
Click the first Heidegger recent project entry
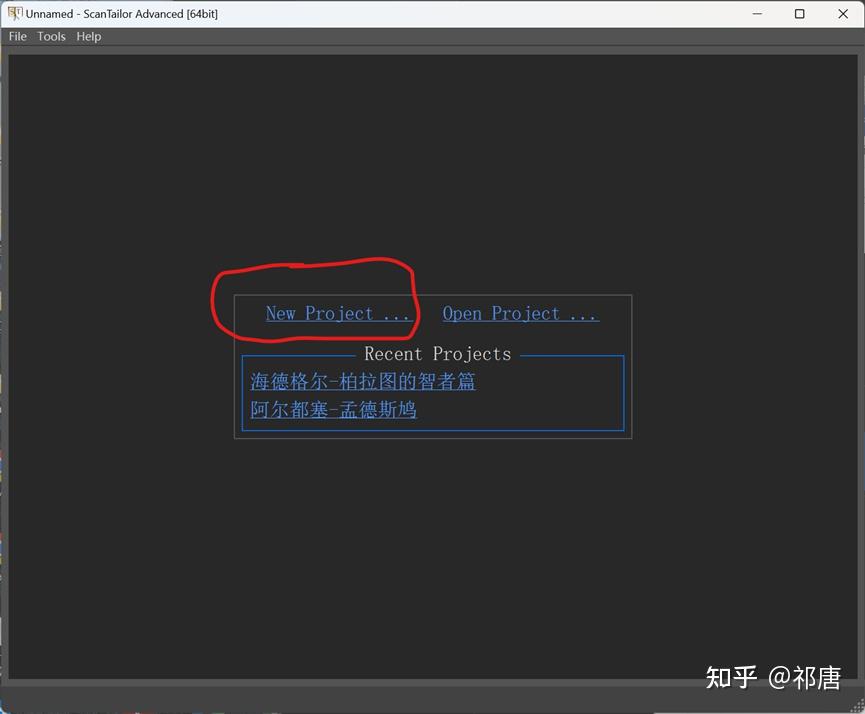362,381
